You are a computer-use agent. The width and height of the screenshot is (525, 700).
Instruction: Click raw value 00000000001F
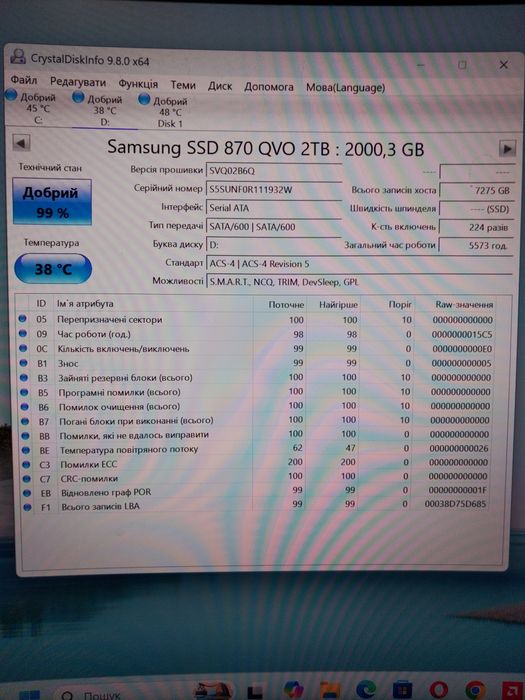(457, 490)
